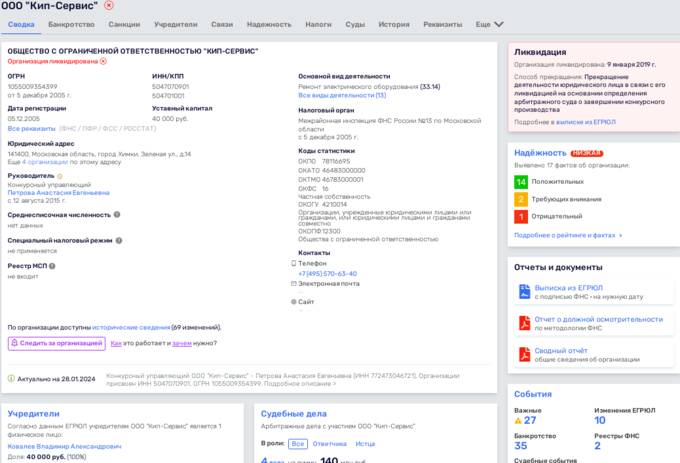Screen dimensions: 680x463
Task: Open 'Выписка из ЕГРЮЛ' report link
Action: [569, 288]
